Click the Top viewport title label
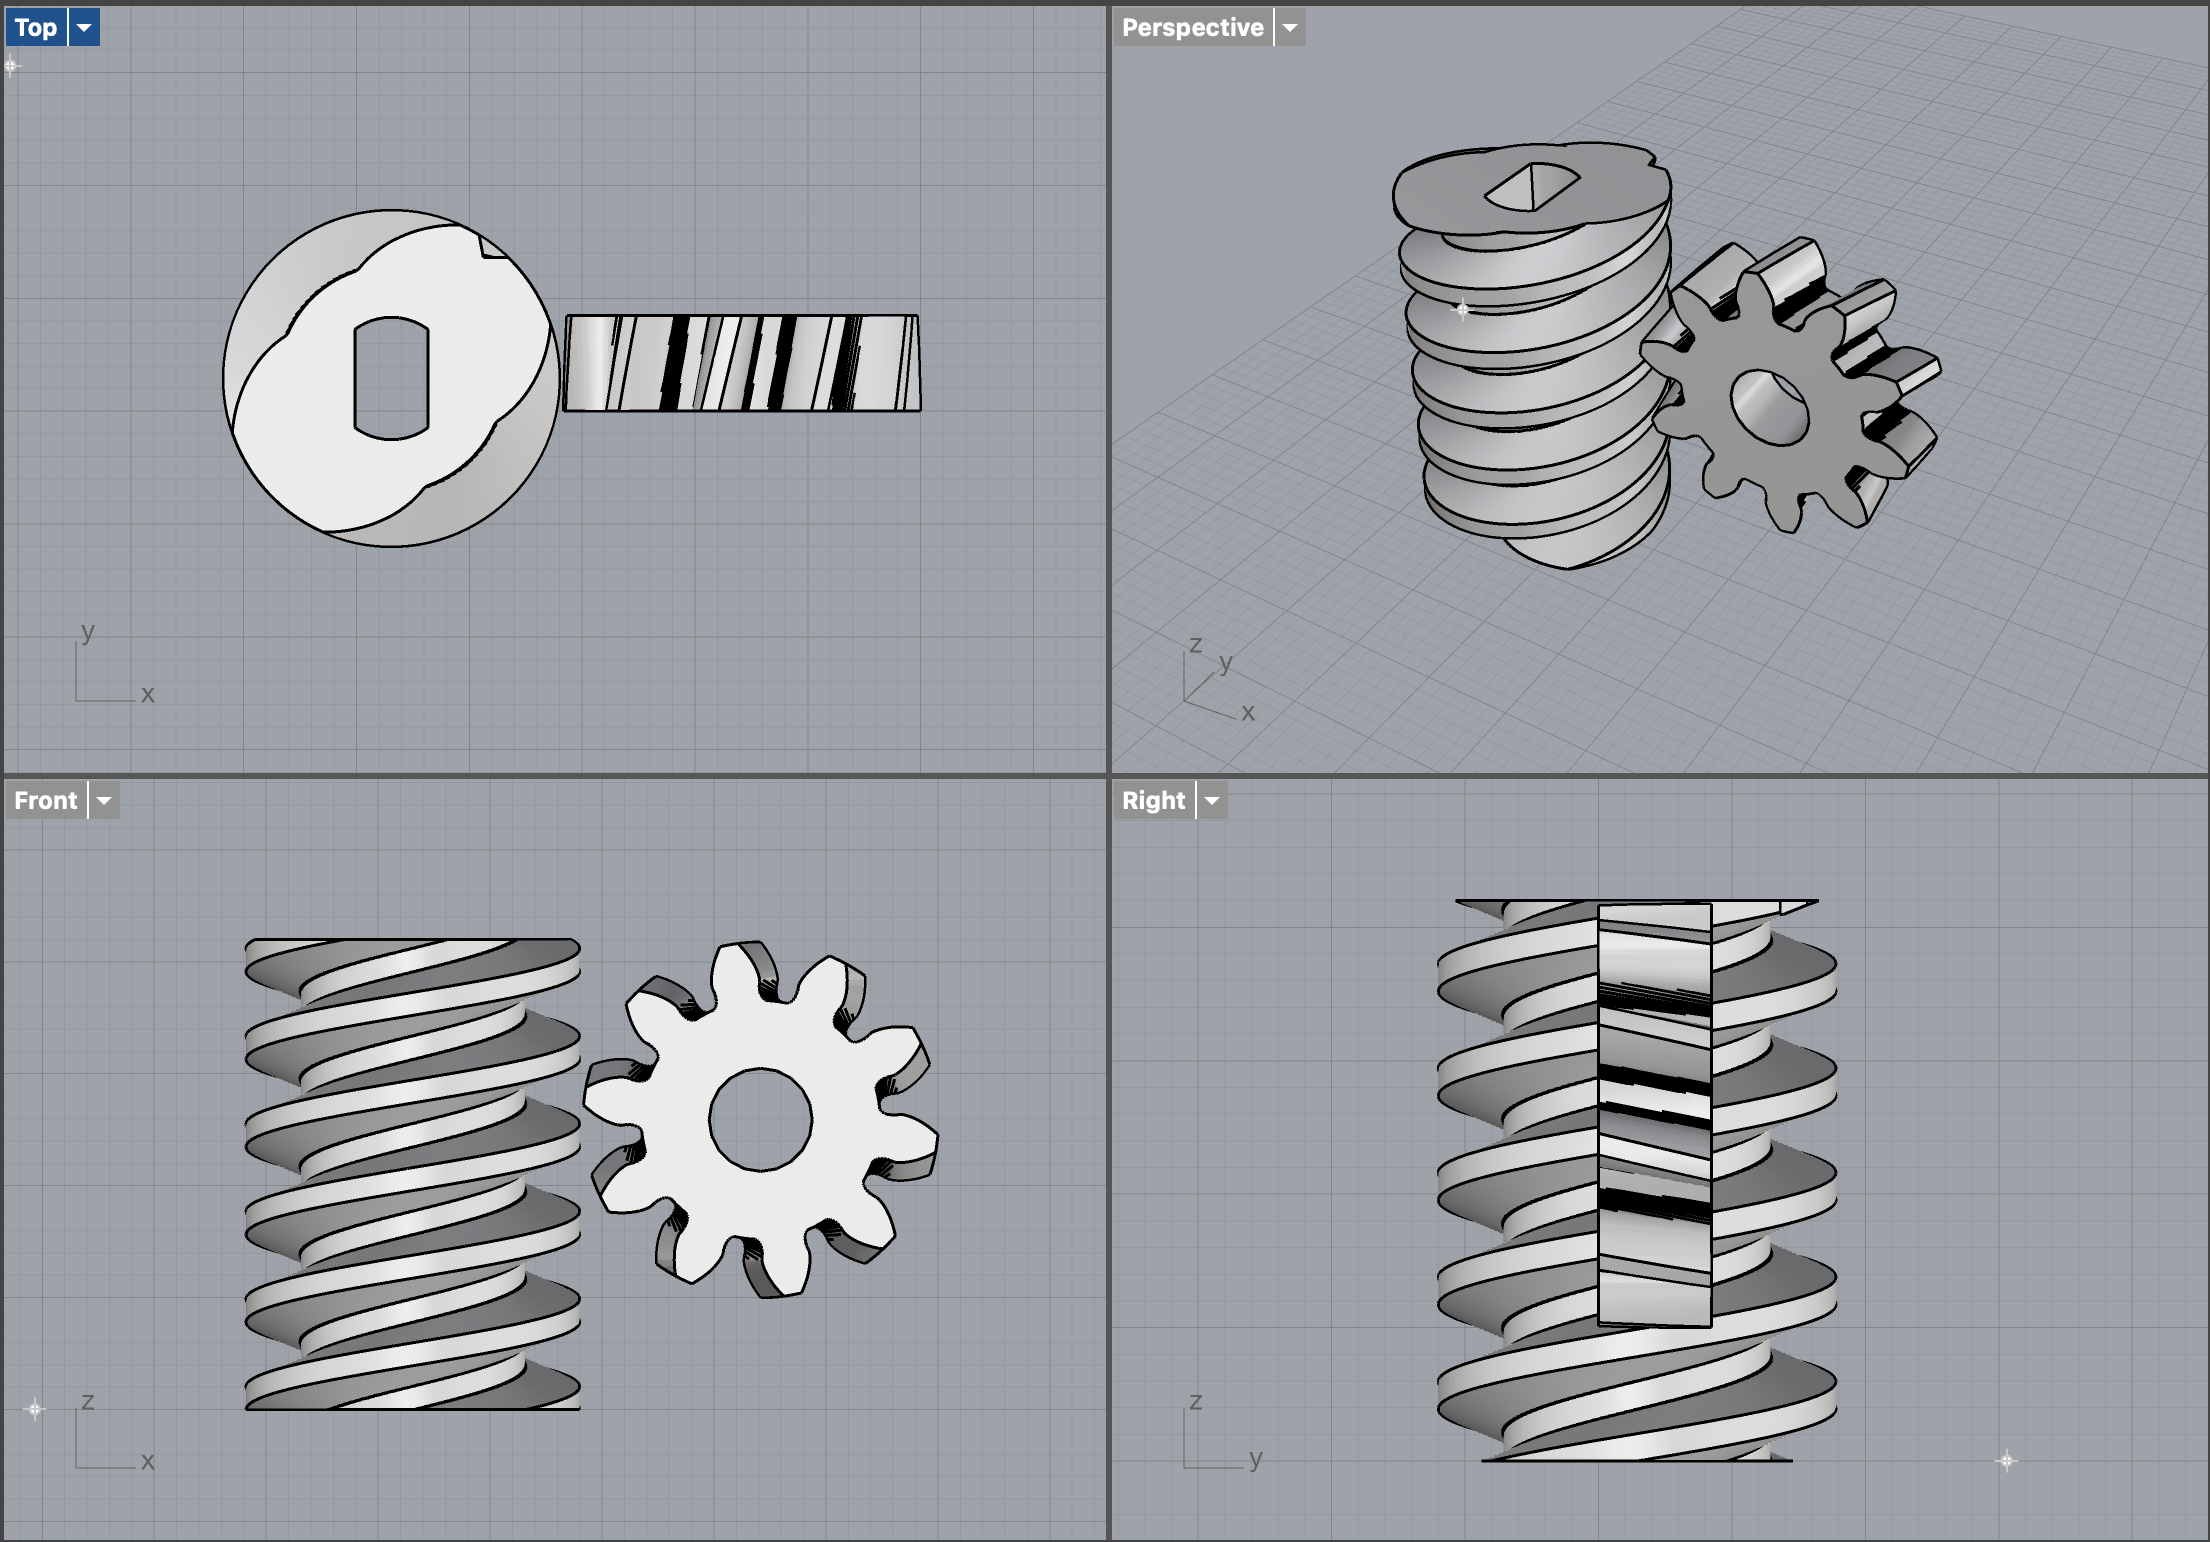Screen dimensions: 2210x1542 click(36, 28)
